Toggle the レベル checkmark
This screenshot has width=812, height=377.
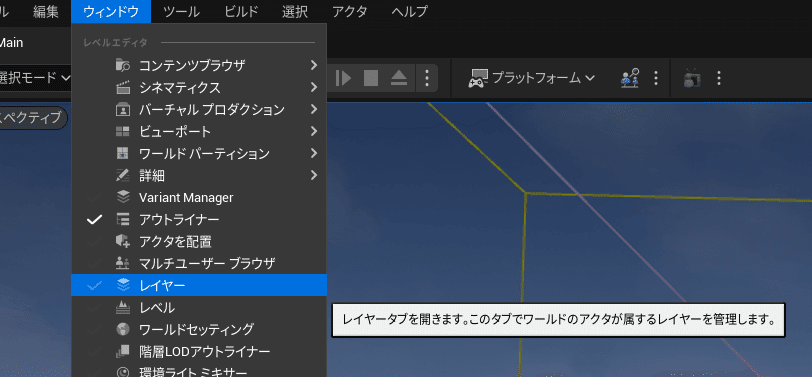pyautogui.click(x=94, y=307)
